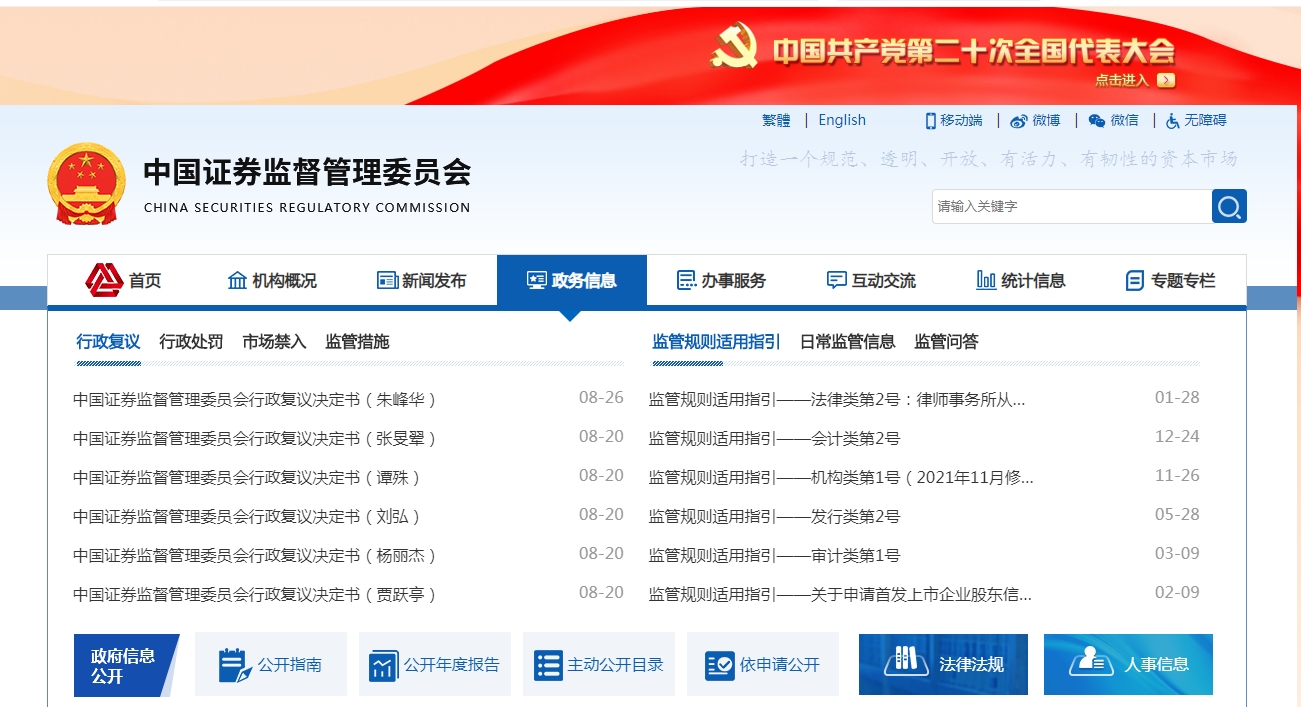Screen dimensions: 1301x707
Task: Click 点击进入 on the Party congress banner
Action: [1125, 79]
